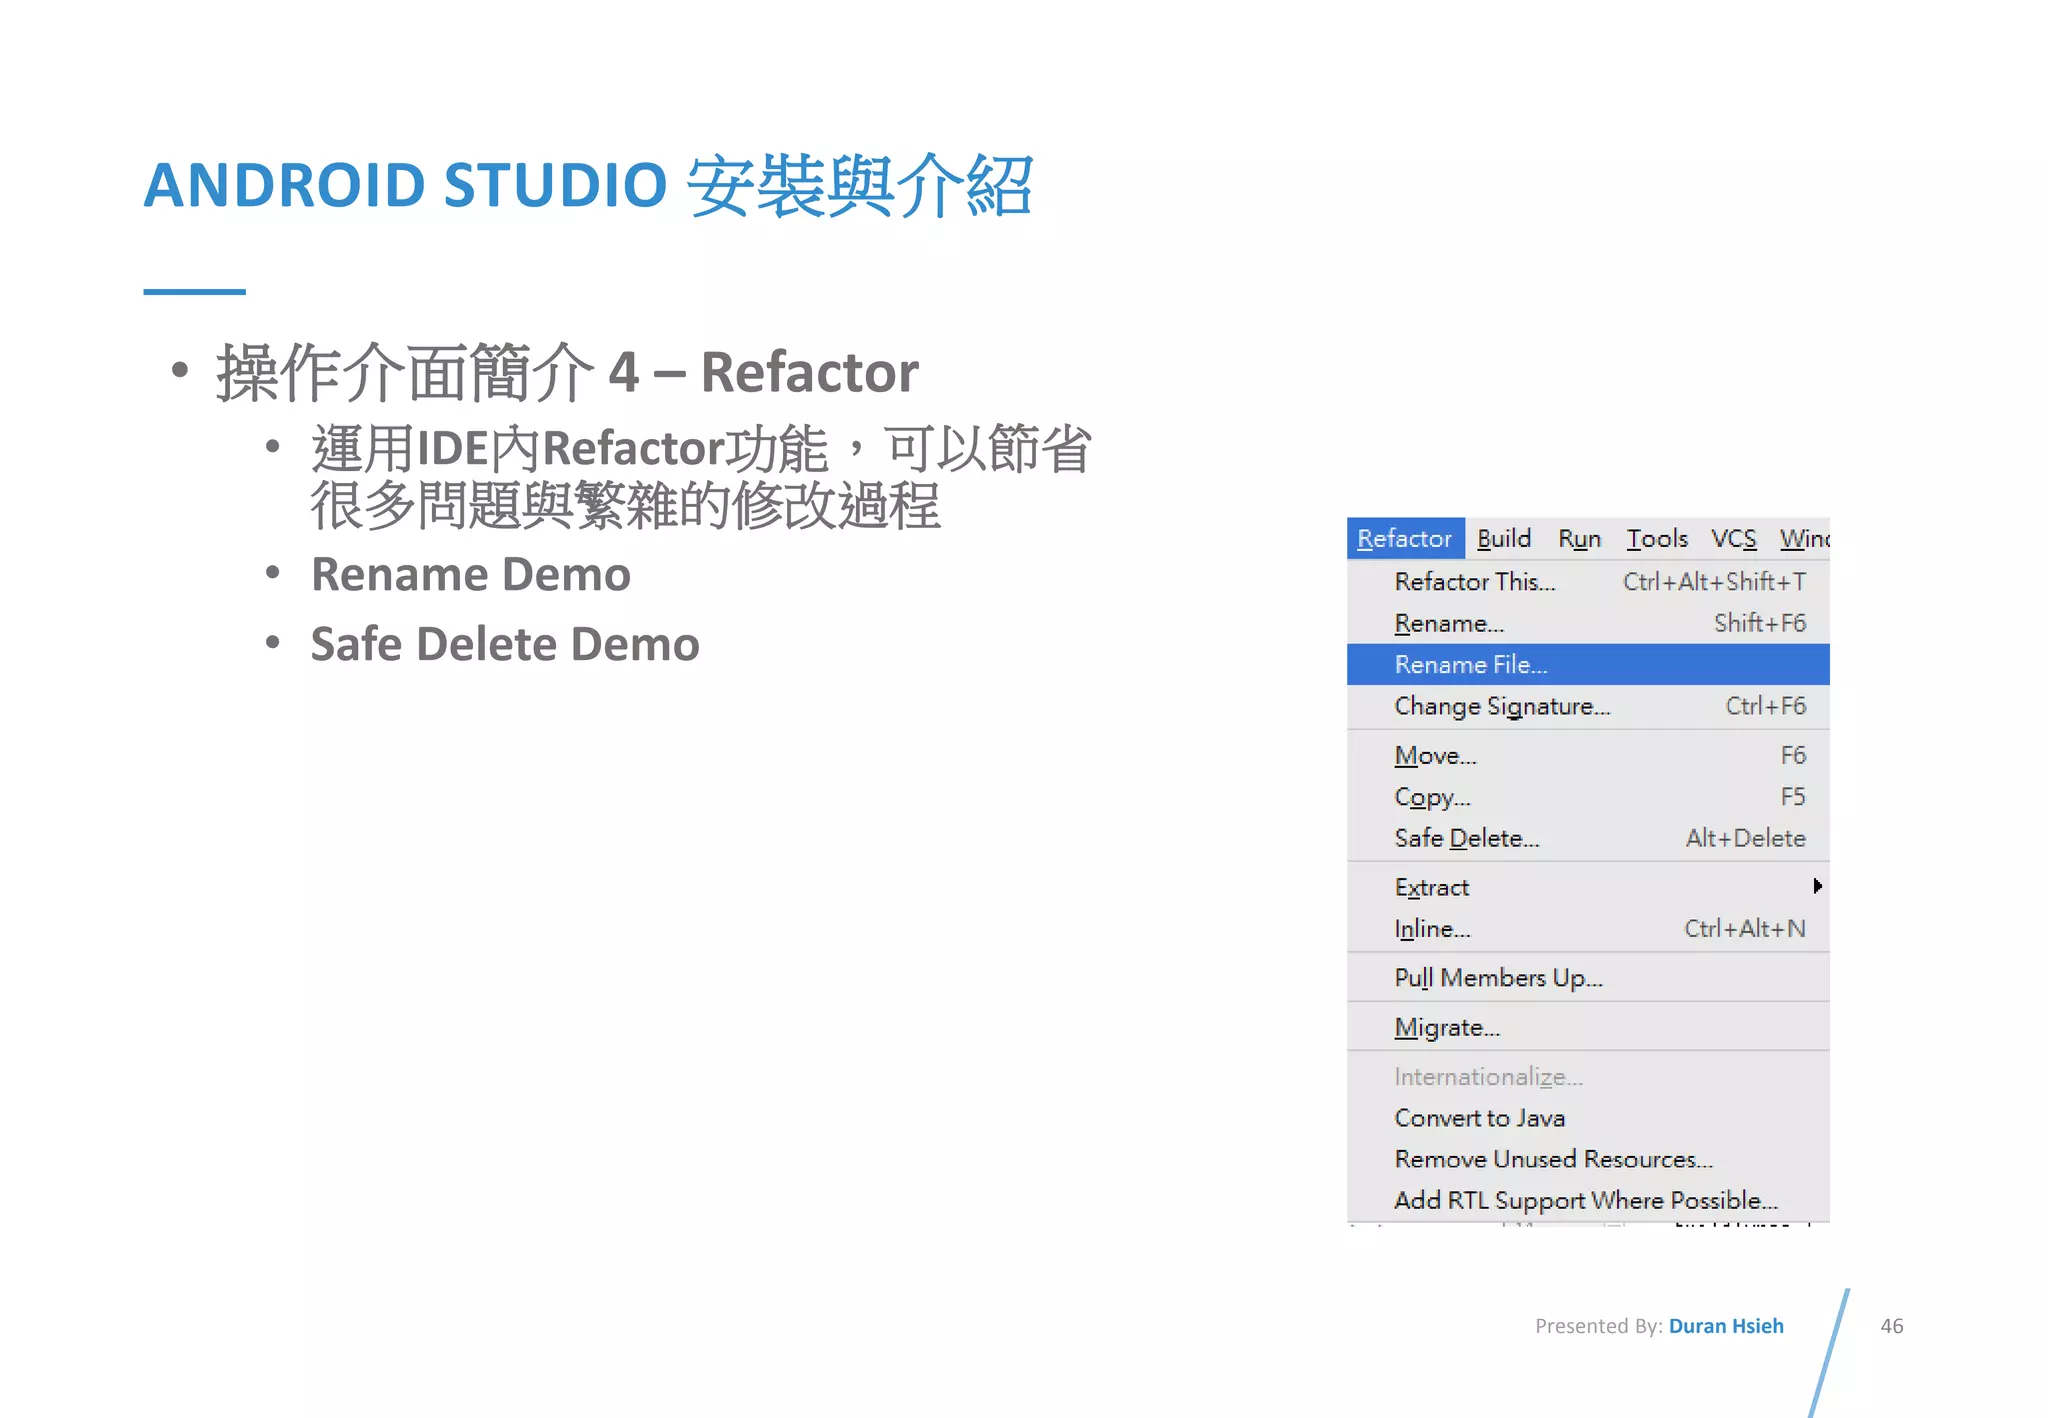The image size is (2048, 1418).
Task: Select Rename... with Shift+F6 shortcut
Action: point(1588,623)
